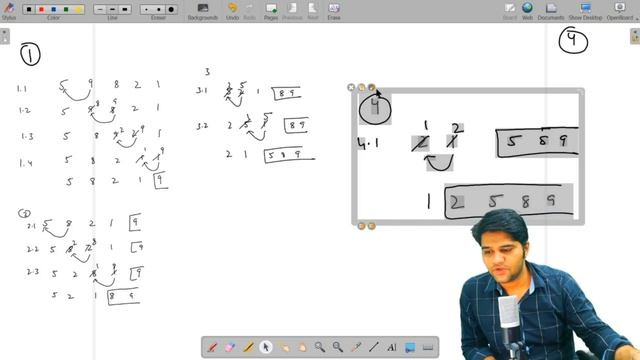Select the Scroll page hand tool
The height and width of the screenshot is (360, 640).
(302, 347)
